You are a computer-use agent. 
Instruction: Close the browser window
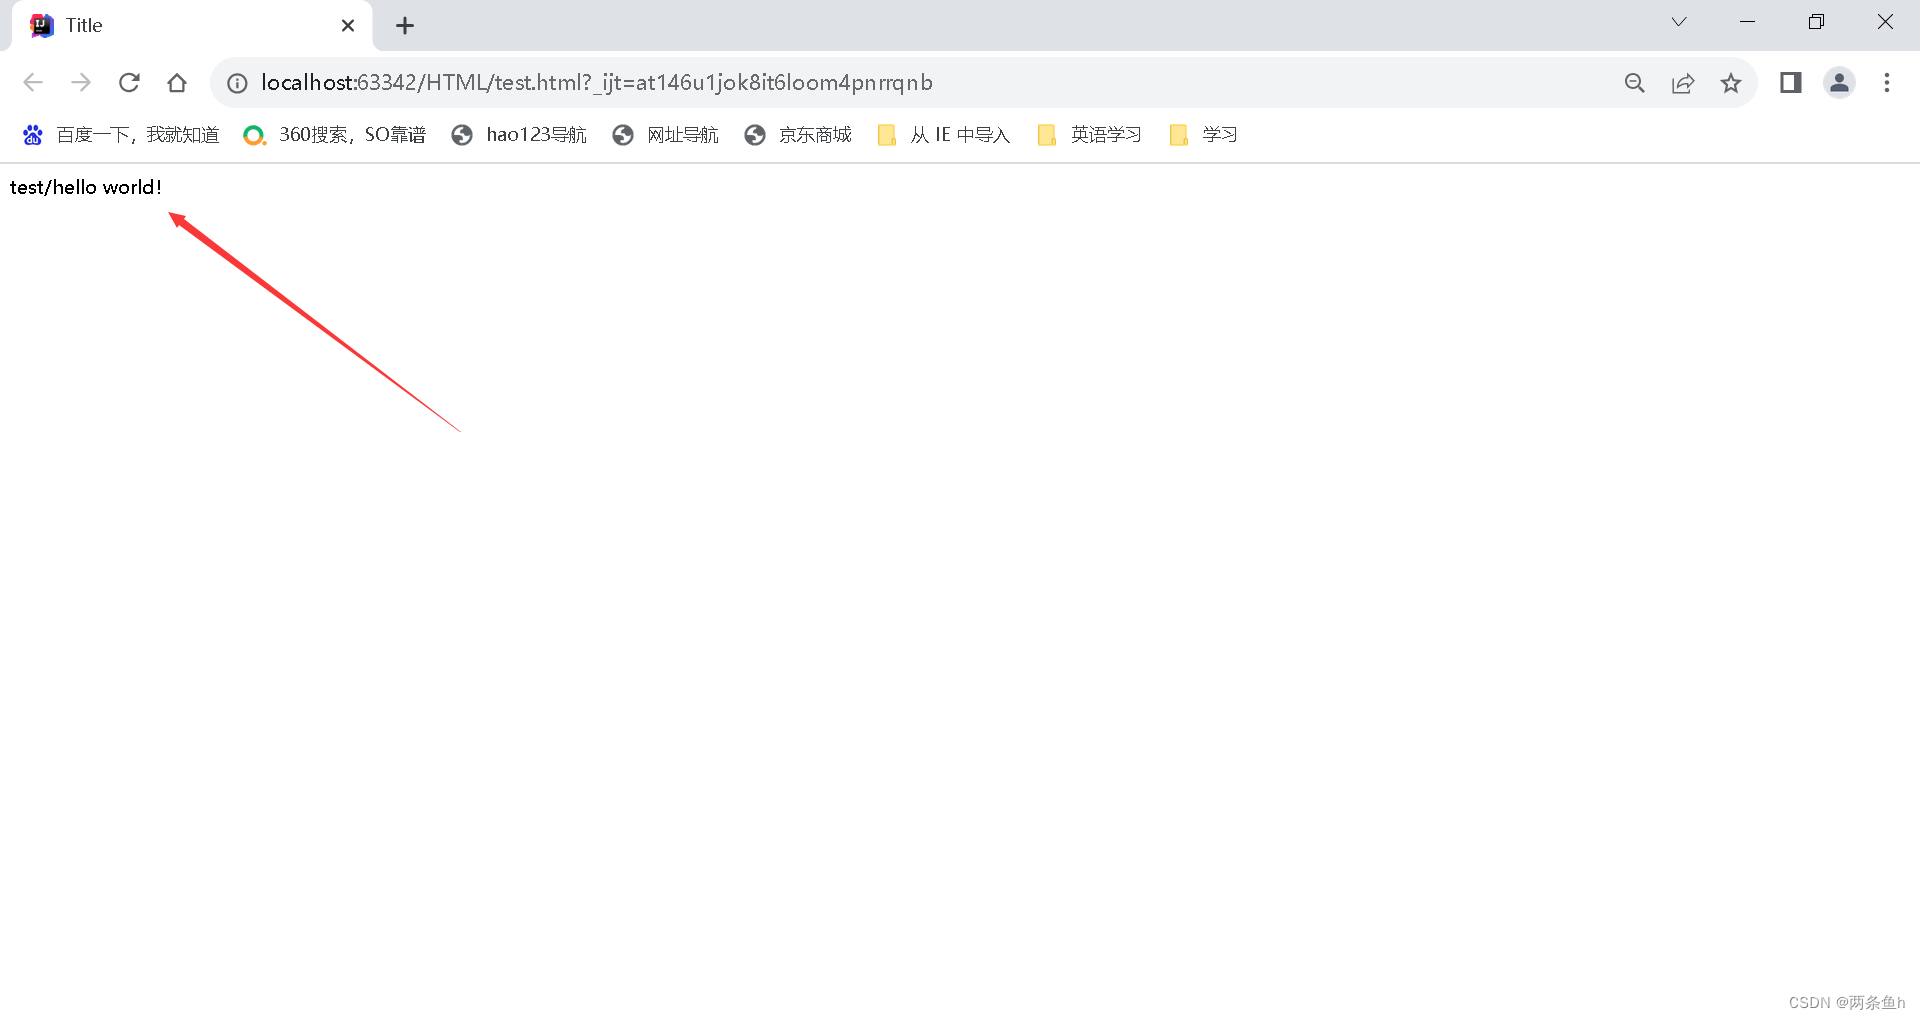click(1885, 22)
